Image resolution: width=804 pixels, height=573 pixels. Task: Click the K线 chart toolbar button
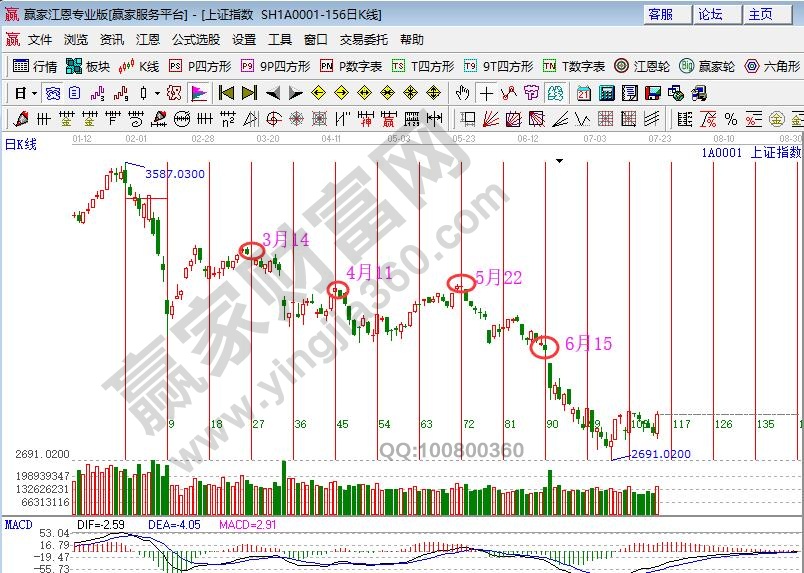tap(139, 66)
